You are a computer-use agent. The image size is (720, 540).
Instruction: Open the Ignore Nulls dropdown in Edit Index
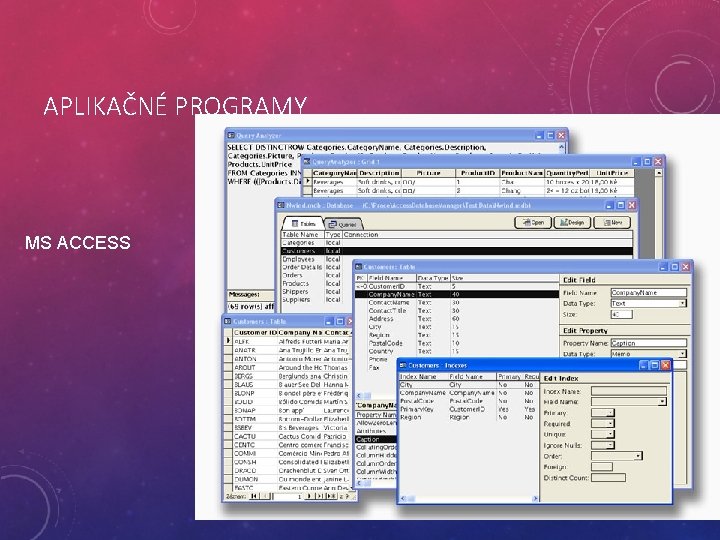click(x=610, y=445)
